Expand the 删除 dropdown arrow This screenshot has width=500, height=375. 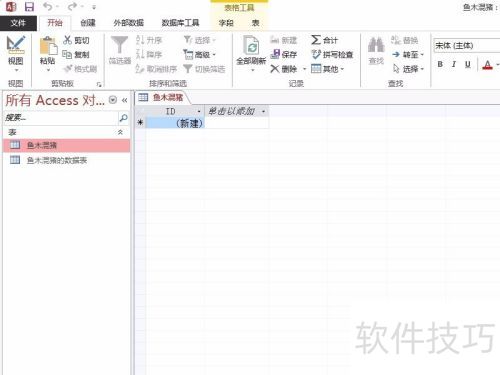click(304, 69)
